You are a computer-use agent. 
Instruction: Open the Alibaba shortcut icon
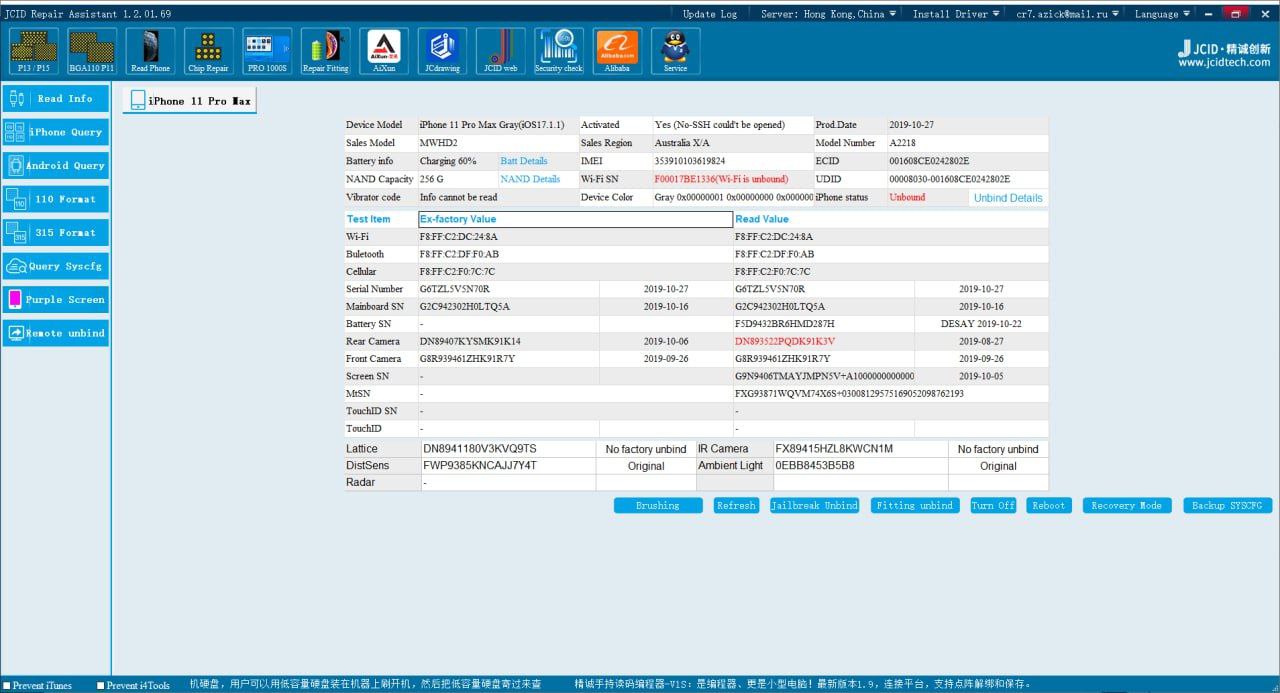click(617, 50)
